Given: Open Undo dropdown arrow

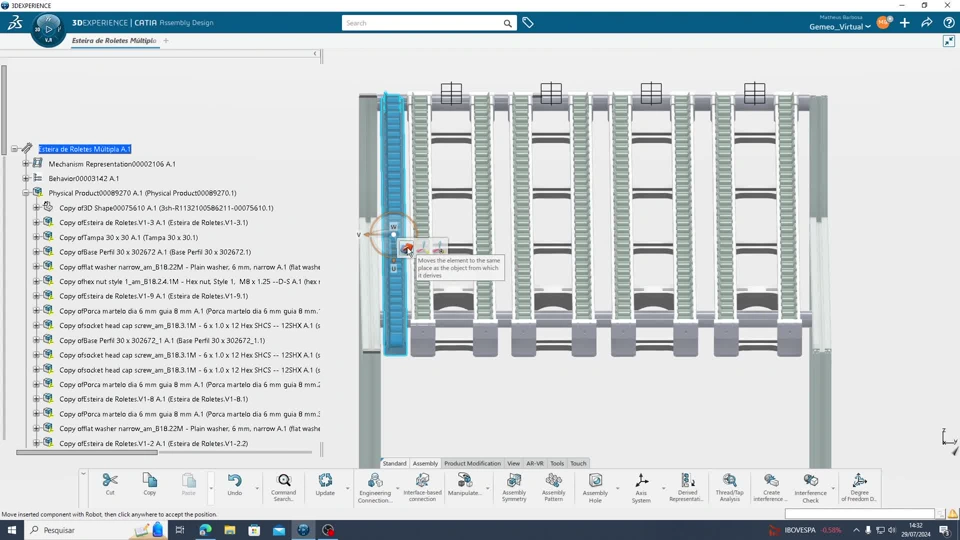Looking at the screenshot, I should pos(257,488).
